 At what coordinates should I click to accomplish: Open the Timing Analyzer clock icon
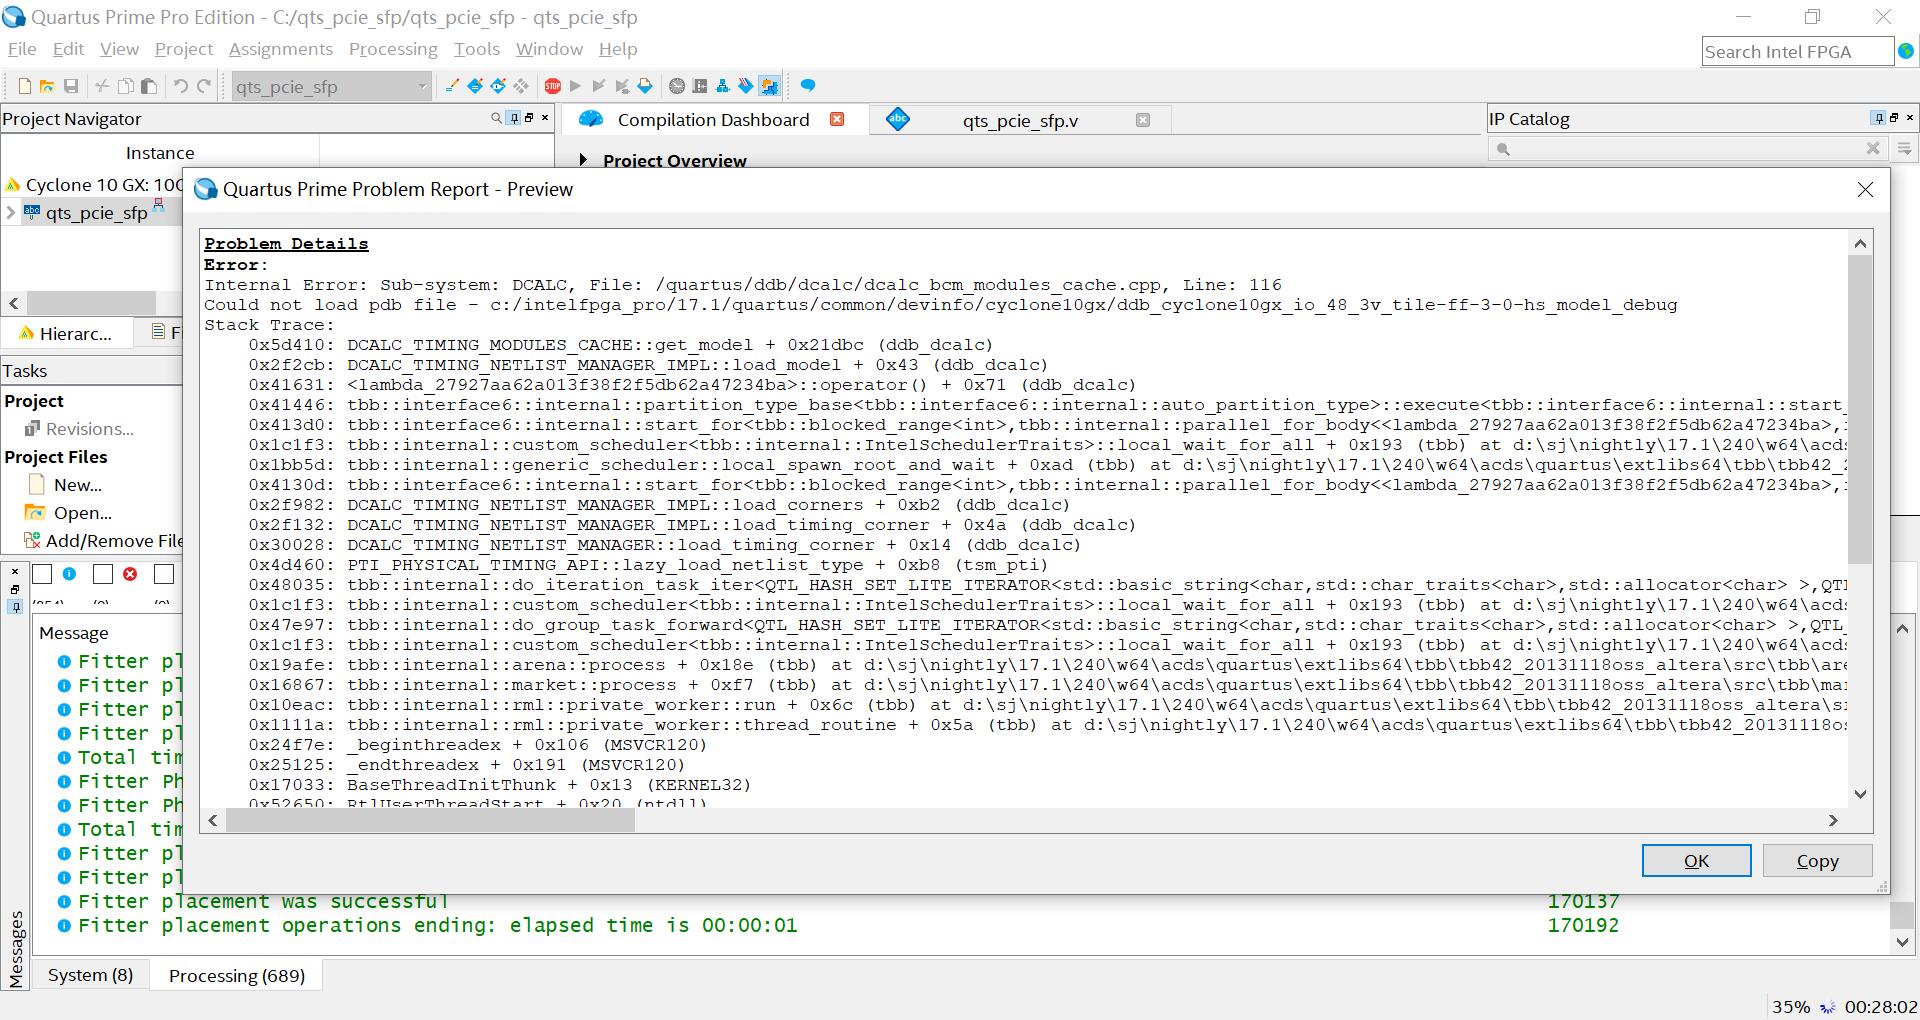point(677,86)
